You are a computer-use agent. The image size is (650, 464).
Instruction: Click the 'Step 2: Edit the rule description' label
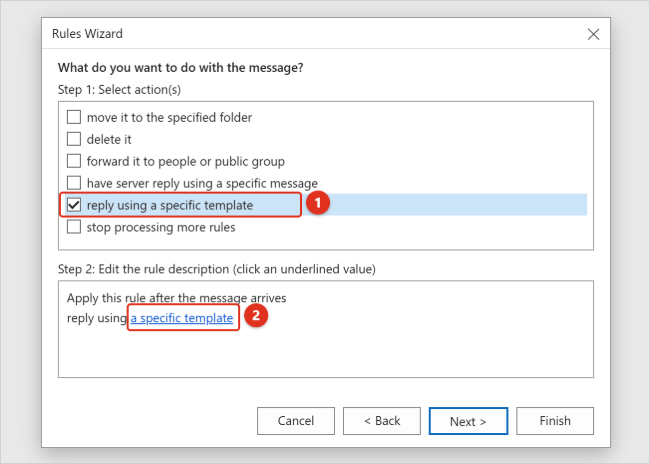coord(217,269)
